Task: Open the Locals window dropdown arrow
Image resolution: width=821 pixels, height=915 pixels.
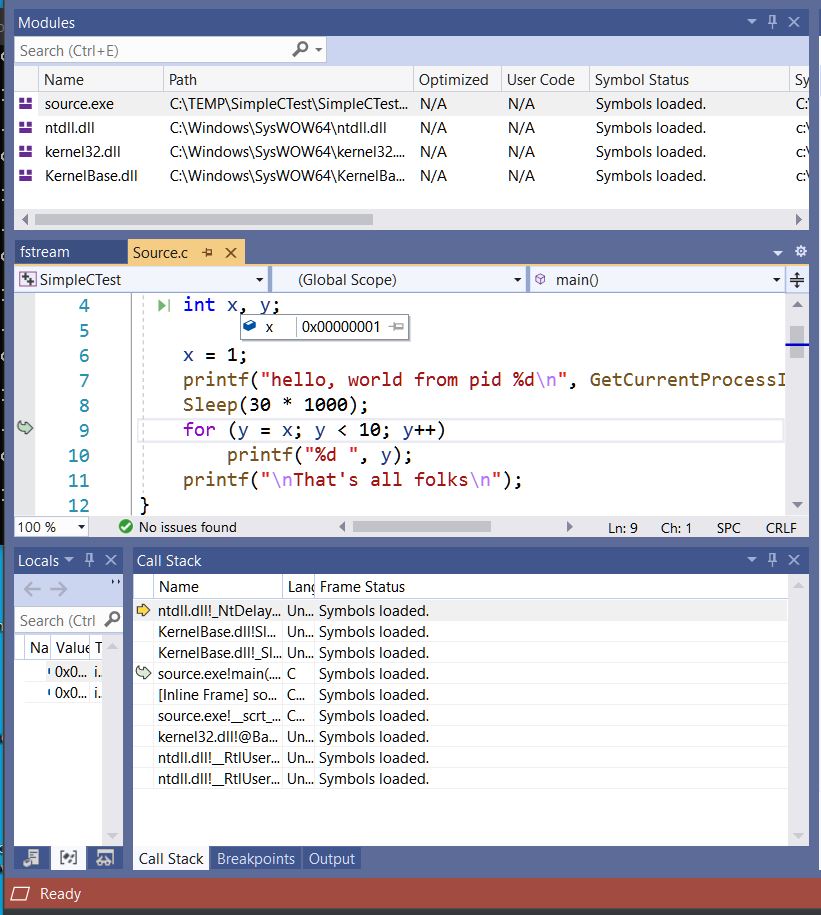Action: [69, 560]
